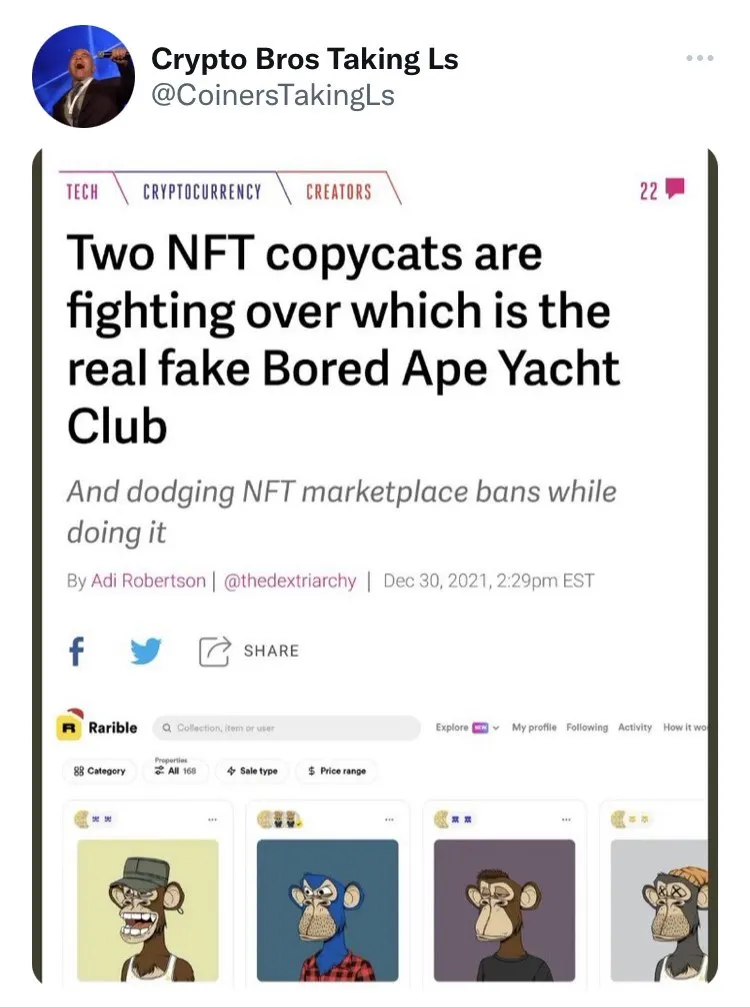Click the Rarible logo icon

click(72, 727)
